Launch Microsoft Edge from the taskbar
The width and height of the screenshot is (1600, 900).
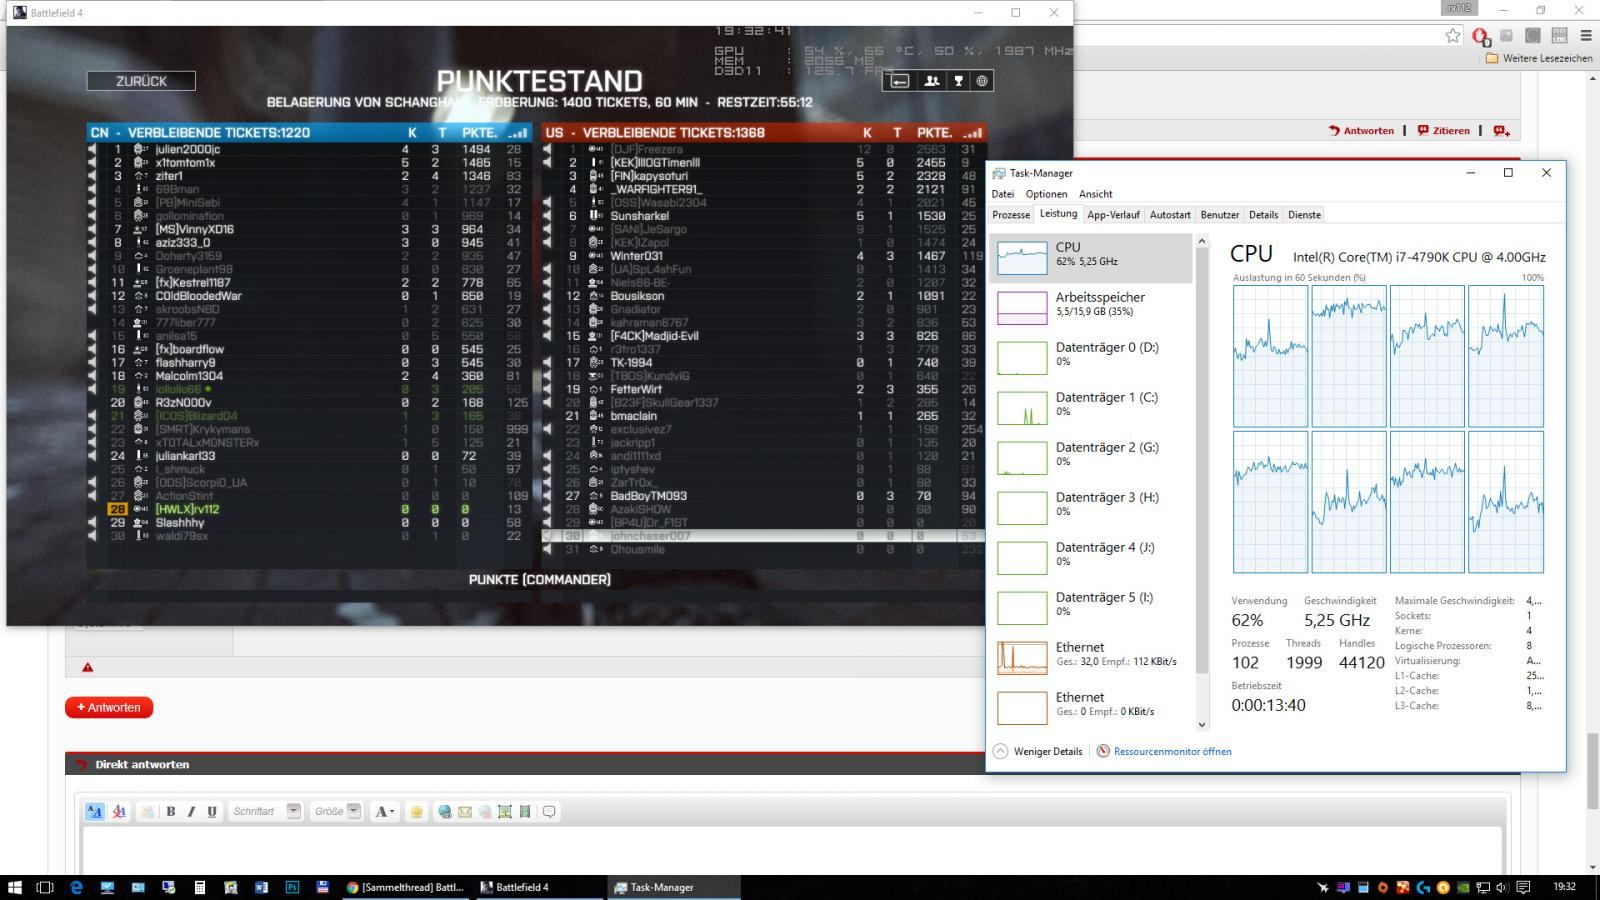[x=76, y=887]
